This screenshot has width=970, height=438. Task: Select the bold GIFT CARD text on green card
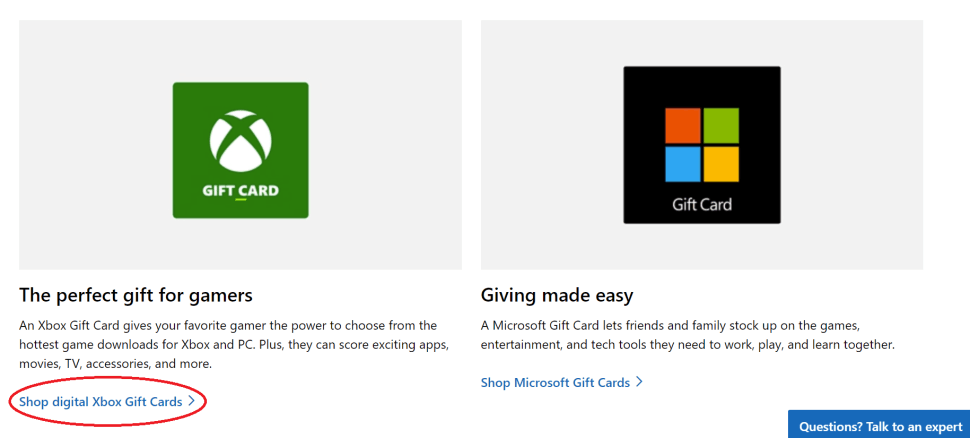pos(241,190)
